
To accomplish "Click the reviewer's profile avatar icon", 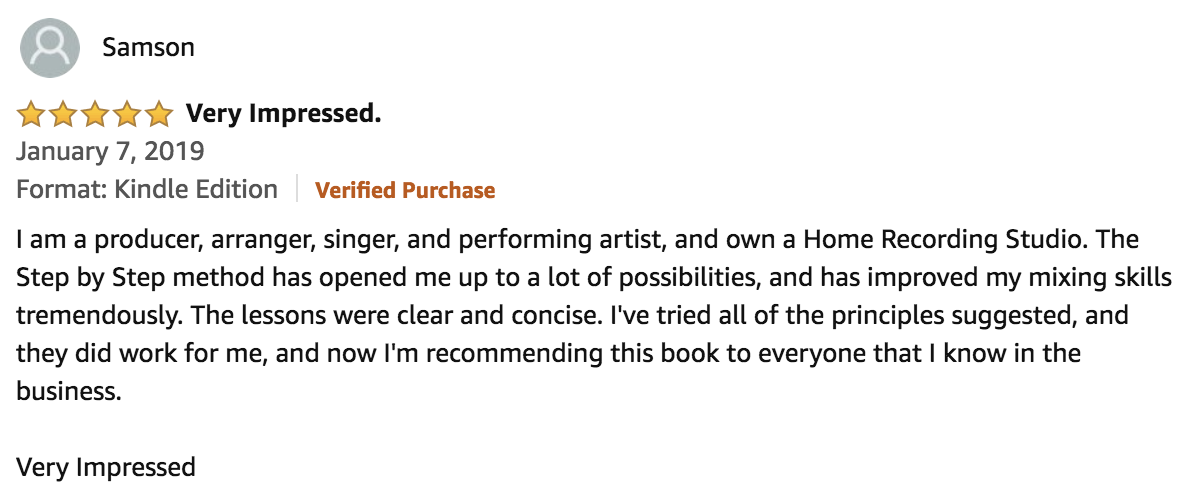I will (49, 47).
